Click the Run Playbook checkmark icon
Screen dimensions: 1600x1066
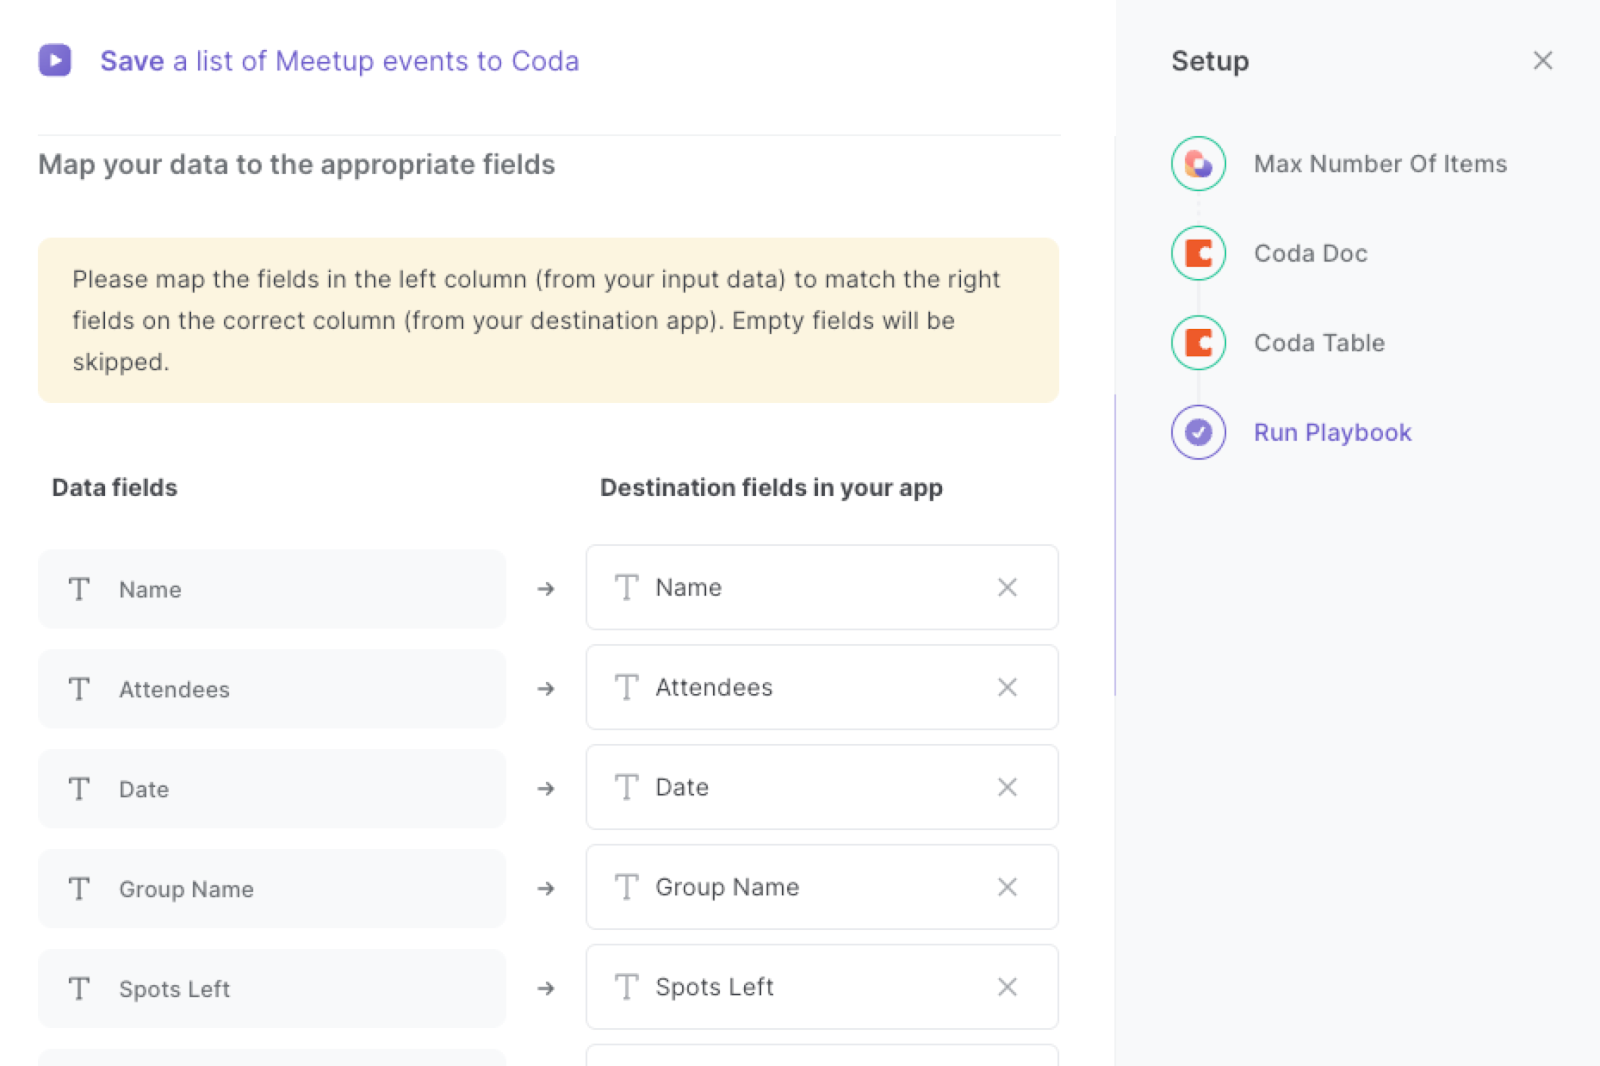[x=1198, y=432]
